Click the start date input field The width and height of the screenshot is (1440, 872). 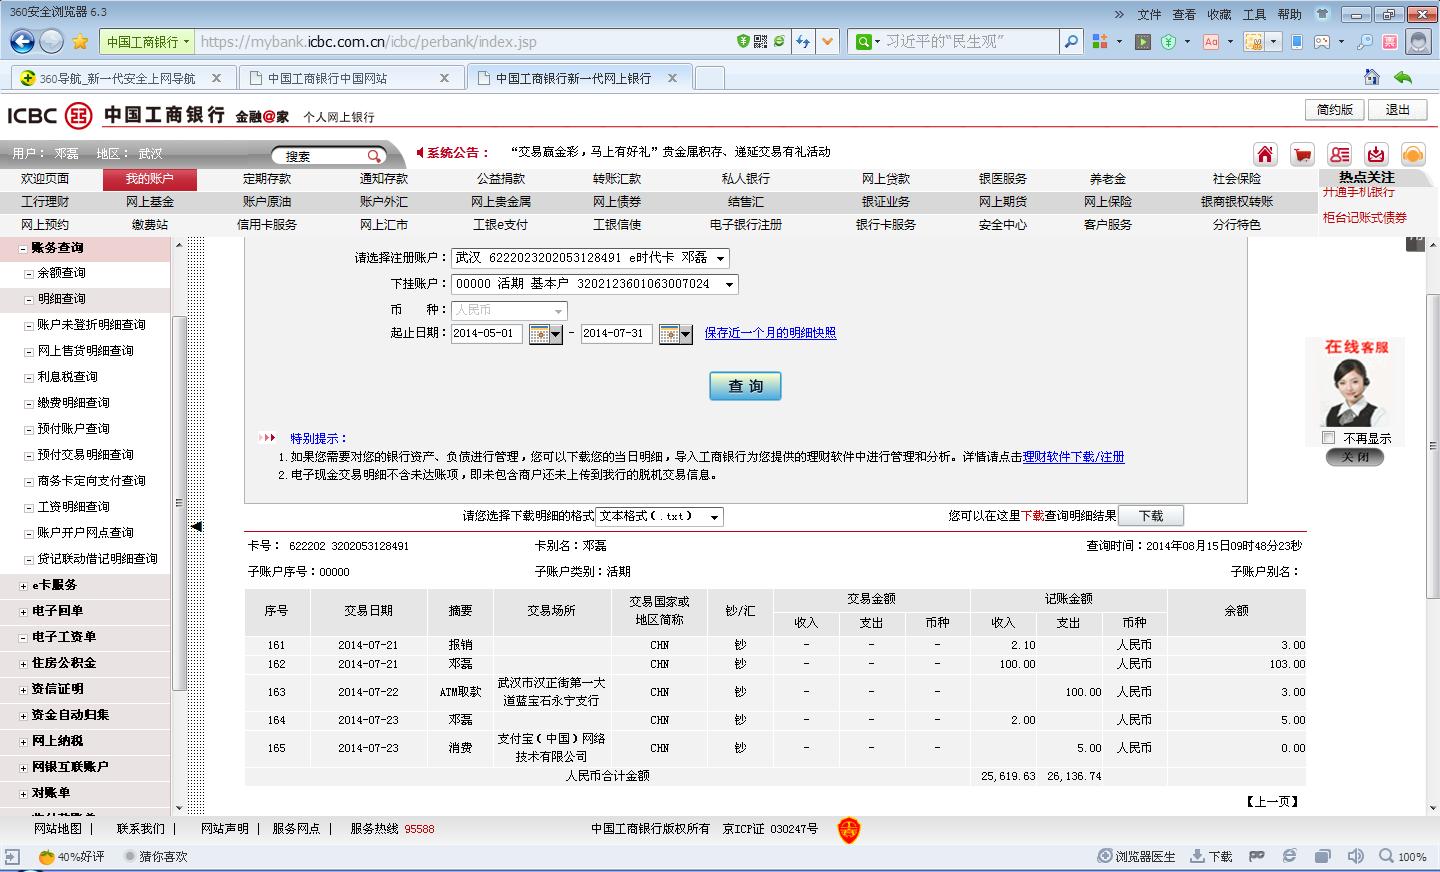coord(486,334)
